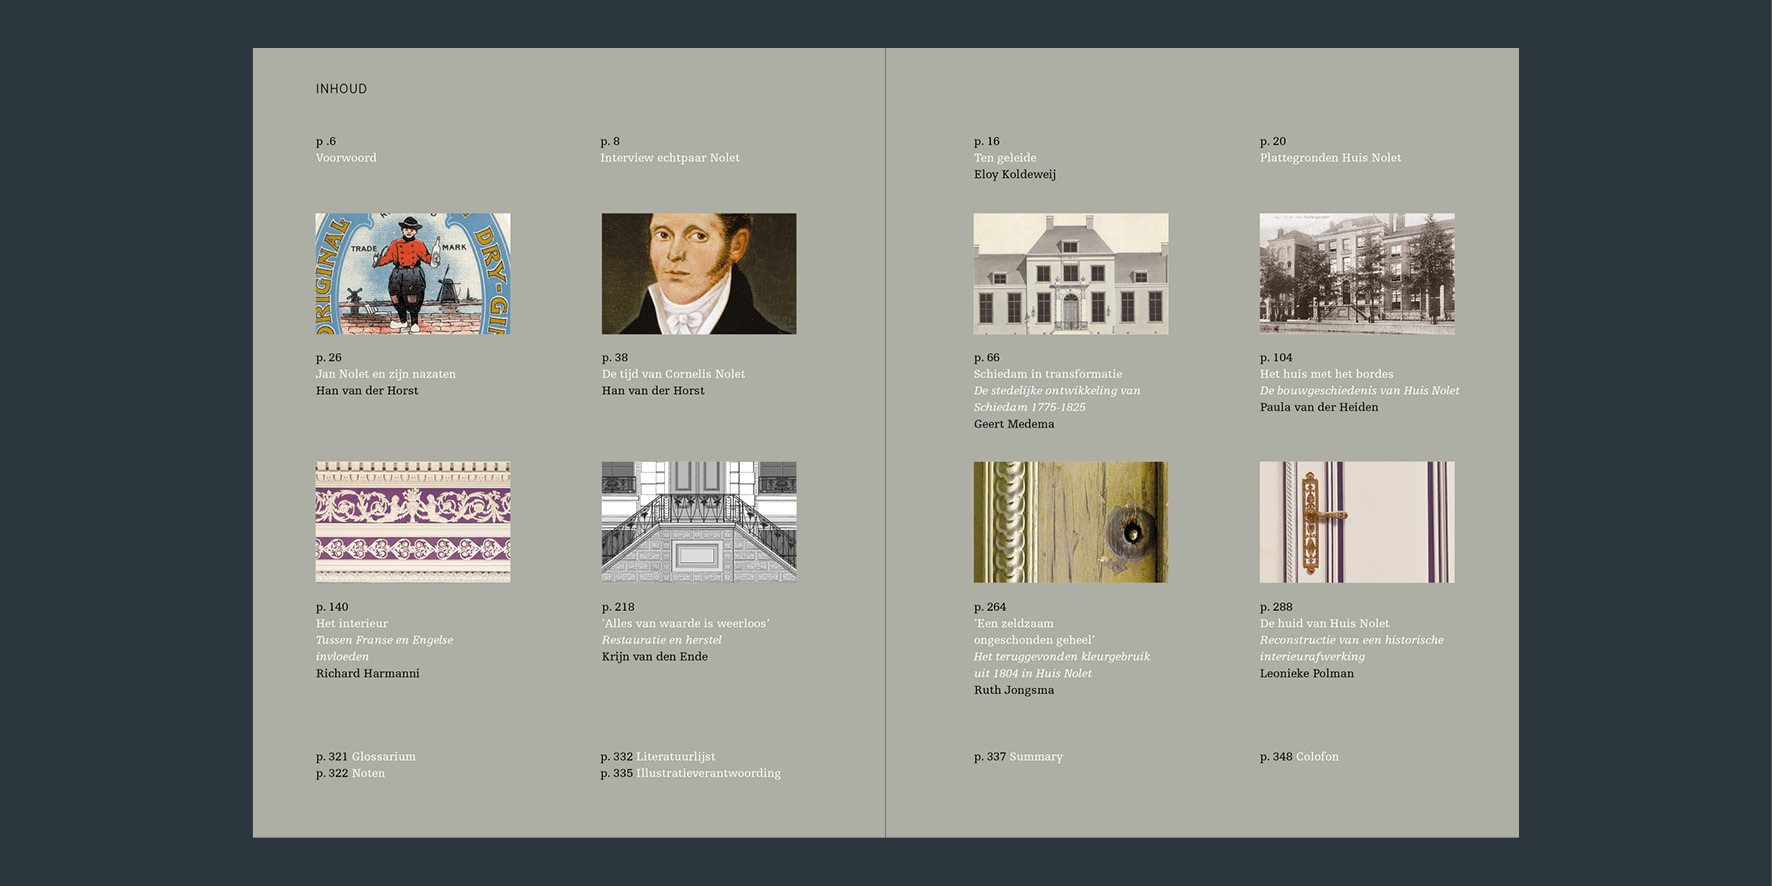
Task: Click 'Het teruggevonden kleurgebruik' subtitle
Action: (1062, 657)
